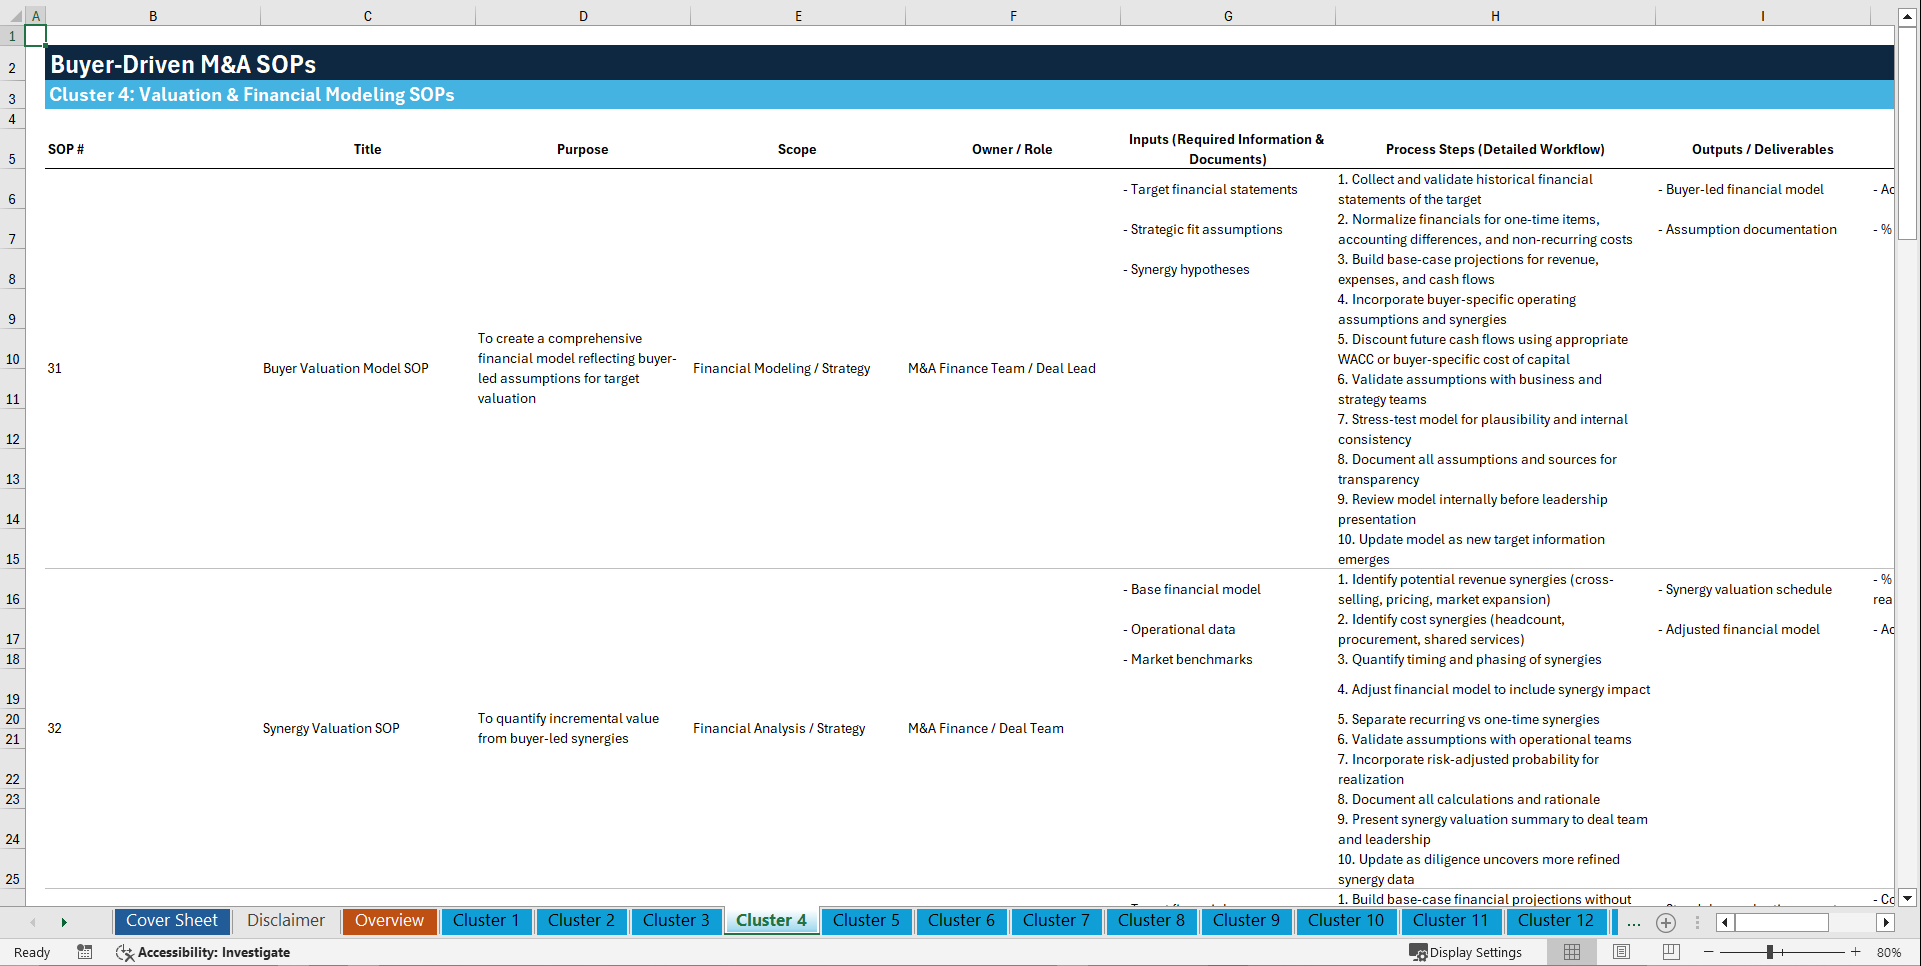The width and height of the screenshot is (1921, 966).
Task: Click the left sheet-navigation arrow
Action: (x=33, y=922)
